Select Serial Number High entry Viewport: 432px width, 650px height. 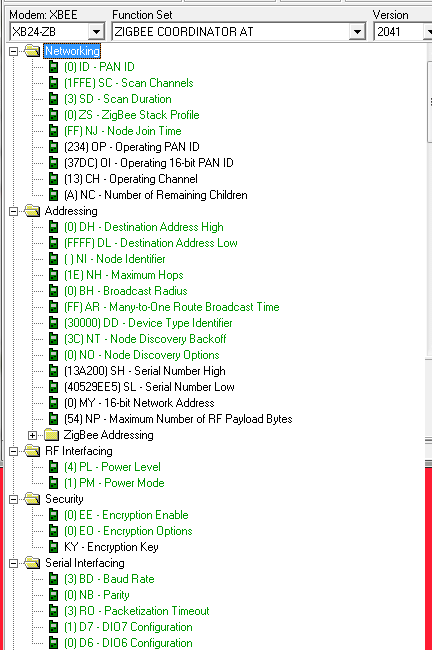145,371
